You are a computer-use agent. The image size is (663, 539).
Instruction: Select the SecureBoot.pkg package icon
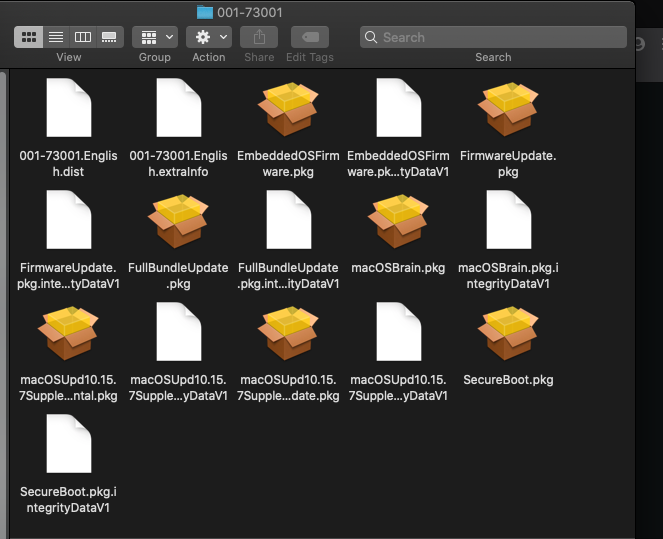tap(508, 333)
